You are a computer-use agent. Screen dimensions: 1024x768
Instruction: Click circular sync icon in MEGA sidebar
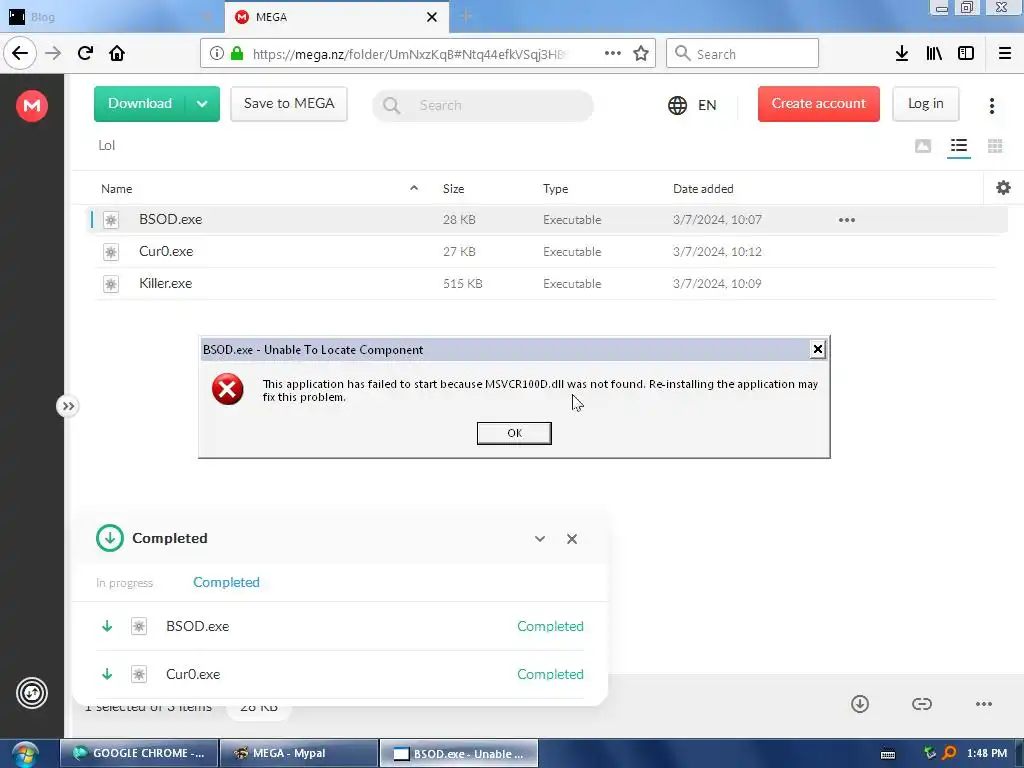click(x=32, y=693)
